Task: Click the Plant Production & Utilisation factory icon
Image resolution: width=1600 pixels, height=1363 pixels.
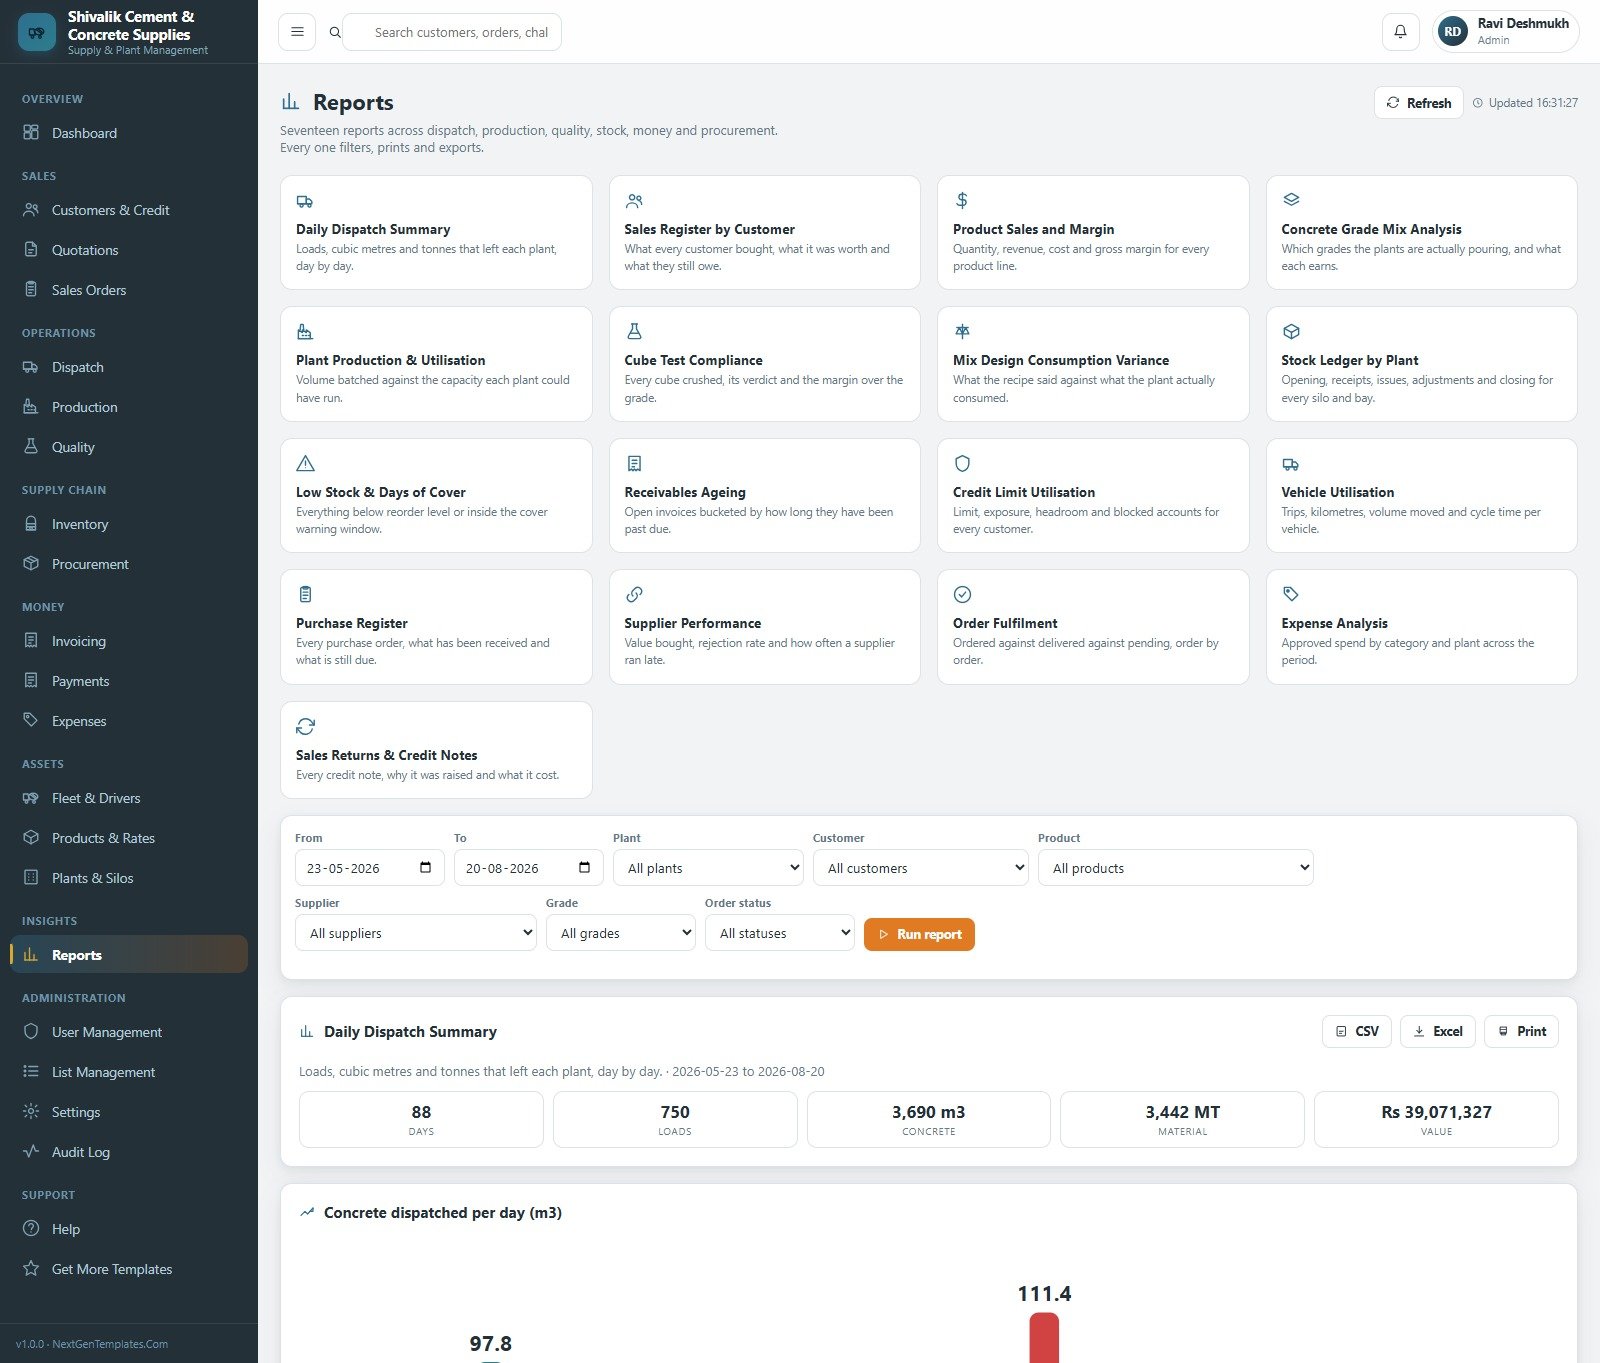Action: tap(305, 332)
